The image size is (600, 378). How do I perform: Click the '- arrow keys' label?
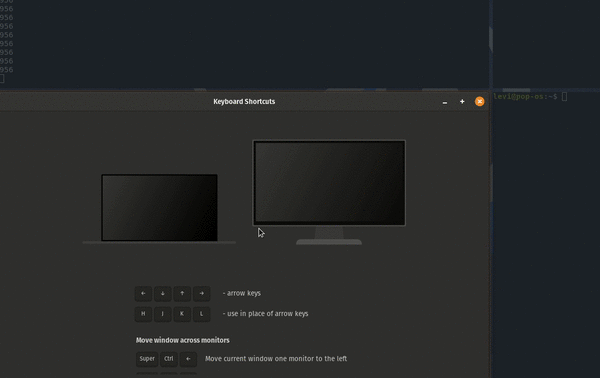click(242, 293)
